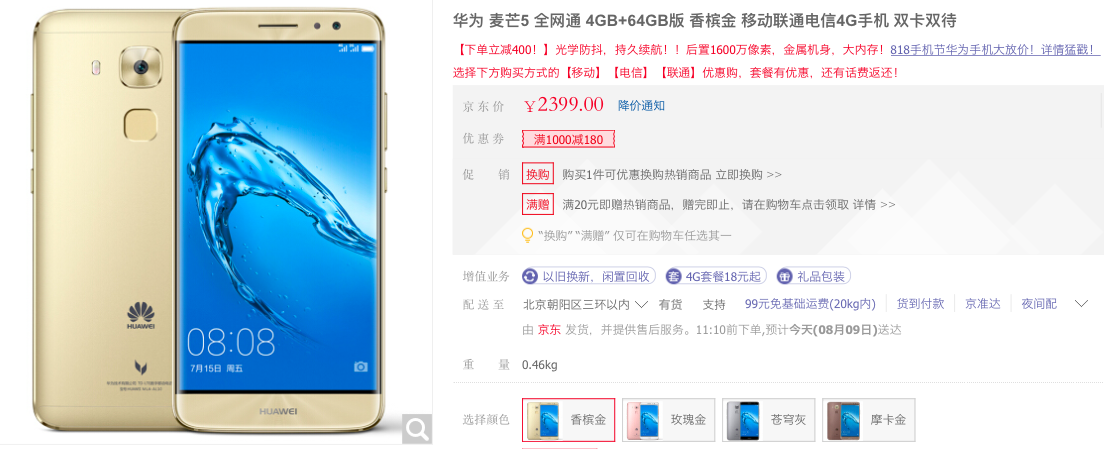The image size is (1104, 449).
Task: Select the 香槟金 color option
Action: 568,420
